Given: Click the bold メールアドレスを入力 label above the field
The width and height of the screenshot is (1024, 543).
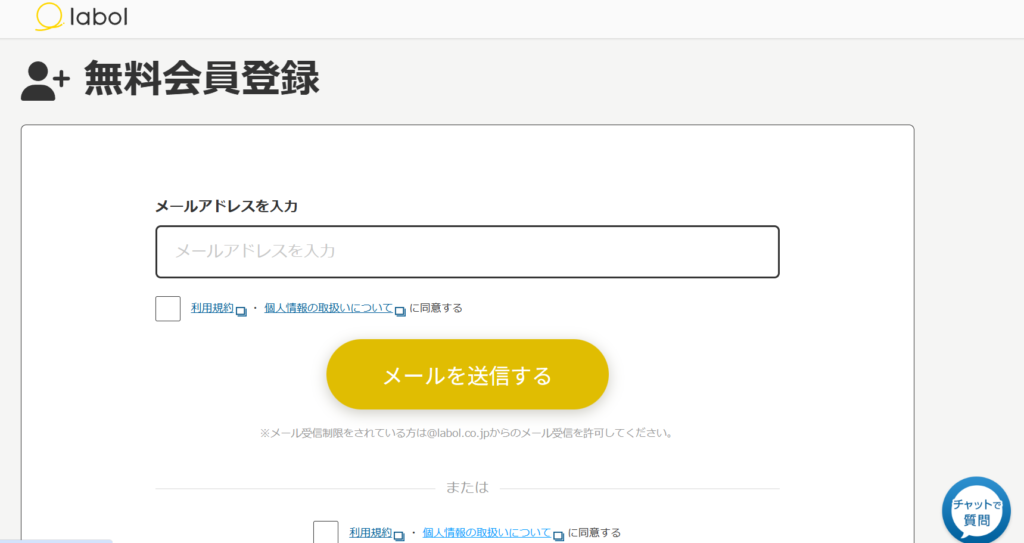Looking at the screenshot, I should [x=226, y=206].
